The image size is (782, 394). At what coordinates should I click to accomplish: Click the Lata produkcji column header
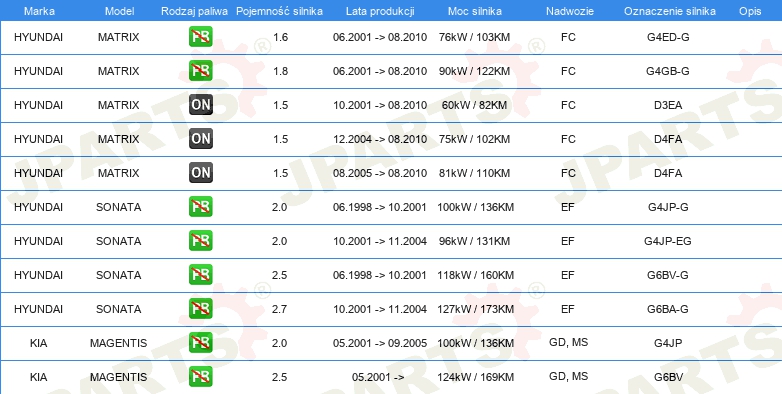380,11
